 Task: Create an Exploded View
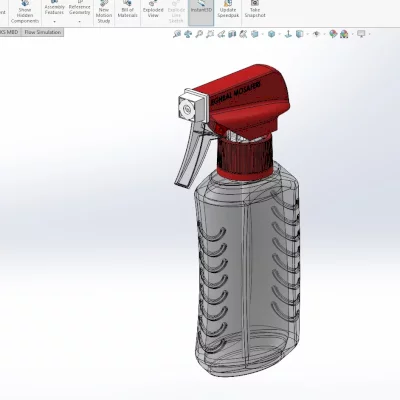click(x=153, y=10)
